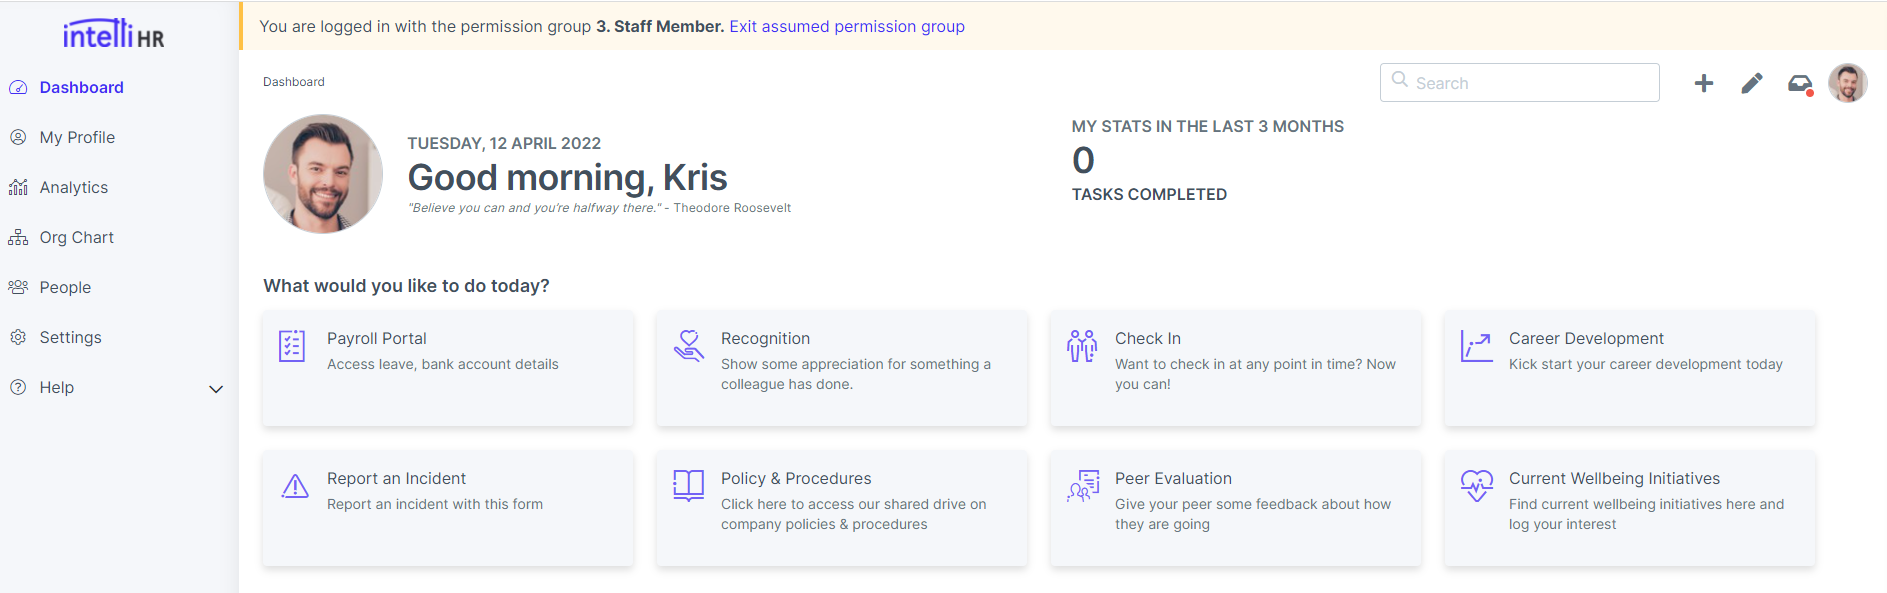The image size is (1887, 593).
Task: Click Kris's profile avatar photo
Action: coord(1848,83)
